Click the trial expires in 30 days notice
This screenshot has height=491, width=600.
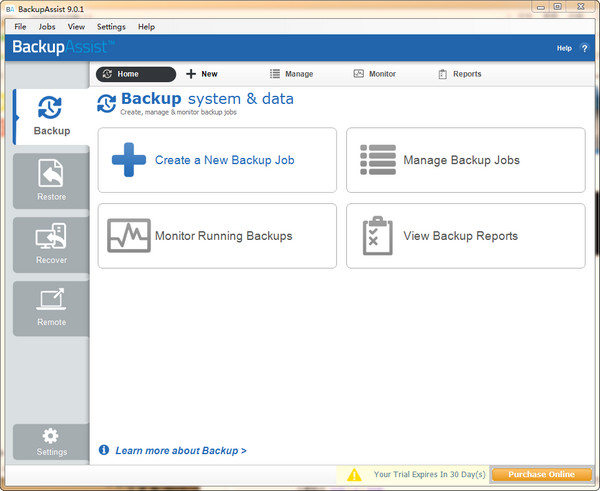click(429, 475)
